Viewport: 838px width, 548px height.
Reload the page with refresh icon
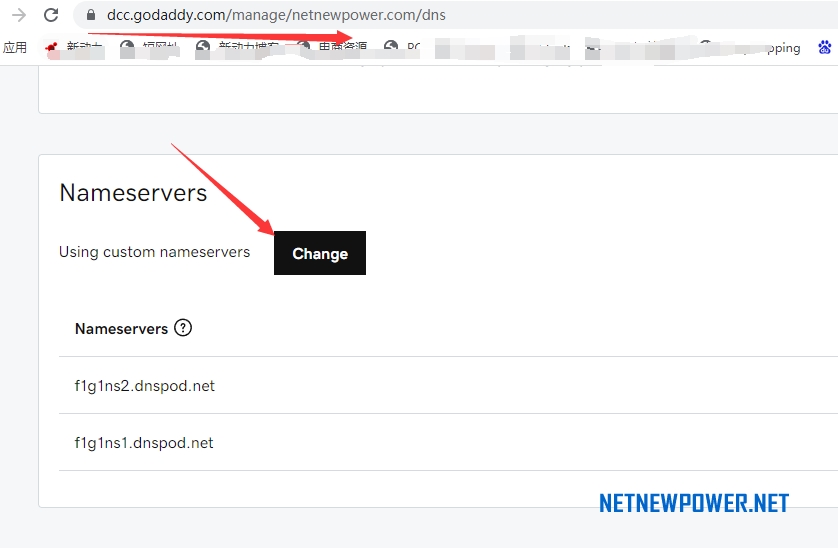[51, 15]
